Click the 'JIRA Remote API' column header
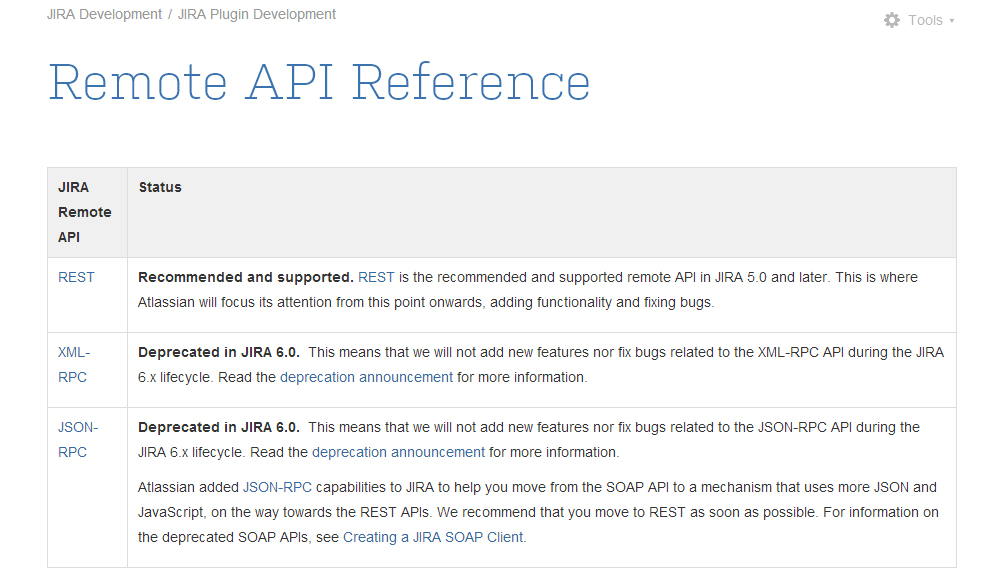This screenshot has height=574, width=1000. click(x=85, y=212)
